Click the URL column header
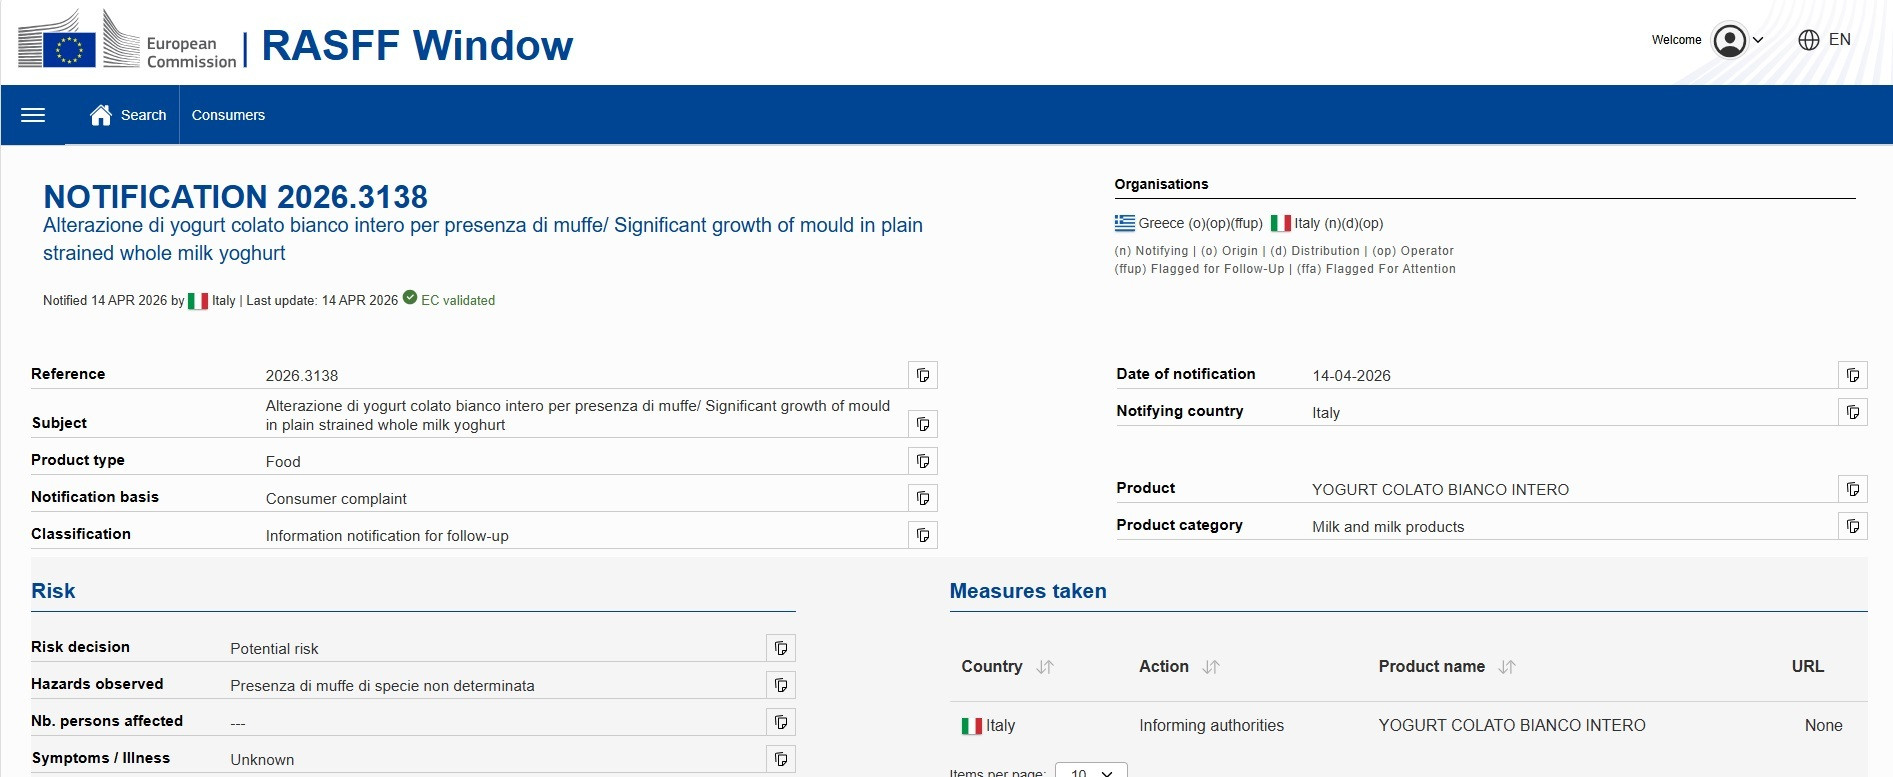1893x777 pixels. click(1808, 667)
